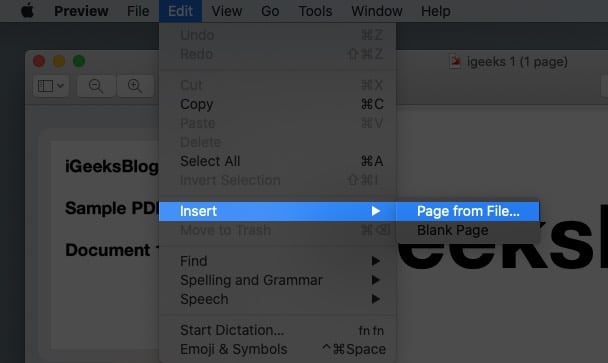The image size is (608, 363).
Task: Open sidebar view options dropdown
Action: point(51,86)
